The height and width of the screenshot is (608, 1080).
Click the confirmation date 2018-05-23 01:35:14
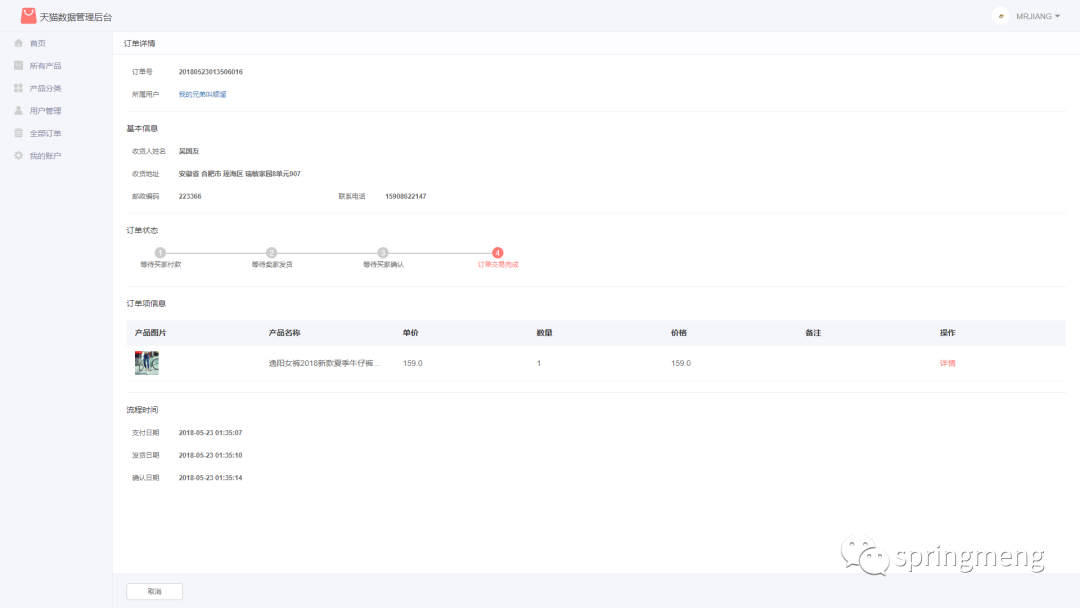click(x=211, y=477)
